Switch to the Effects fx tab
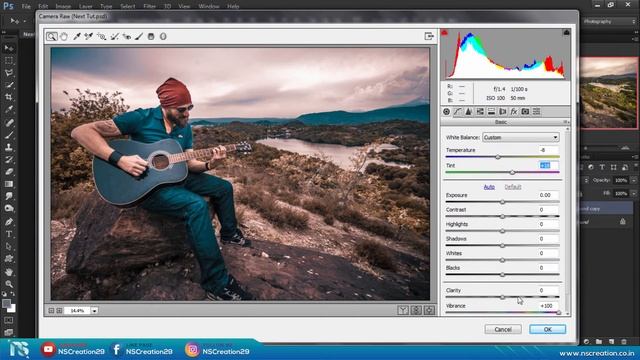Viewport: 640px width, 360px height. point(514,111)
